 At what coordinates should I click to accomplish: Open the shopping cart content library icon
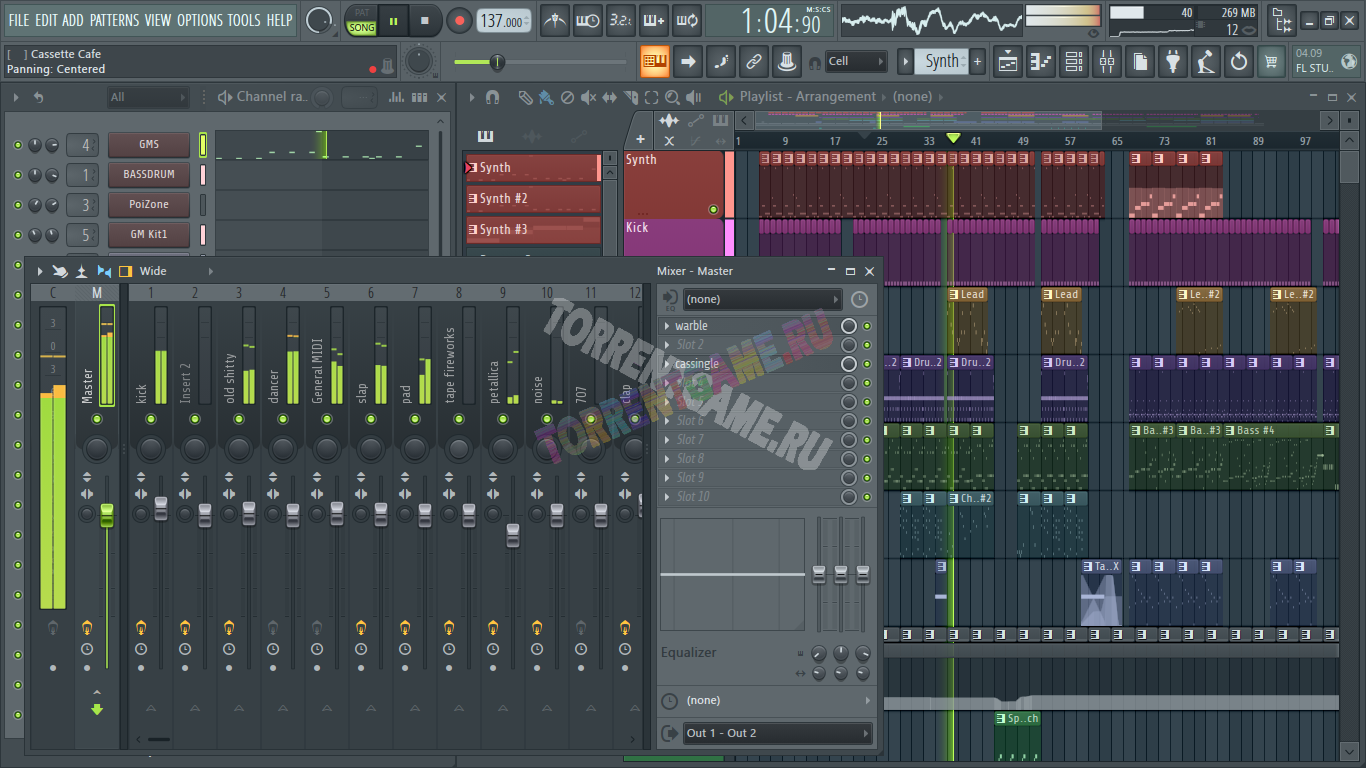click(x=1271, y=62)
